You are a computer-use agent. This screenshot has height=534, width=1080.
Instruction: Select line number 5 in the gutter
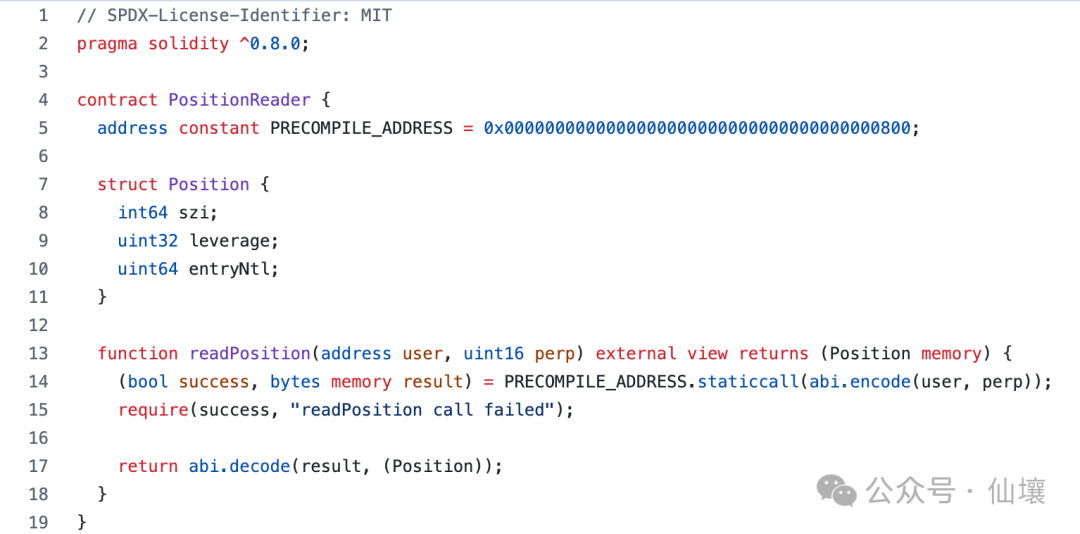[43, 128]
